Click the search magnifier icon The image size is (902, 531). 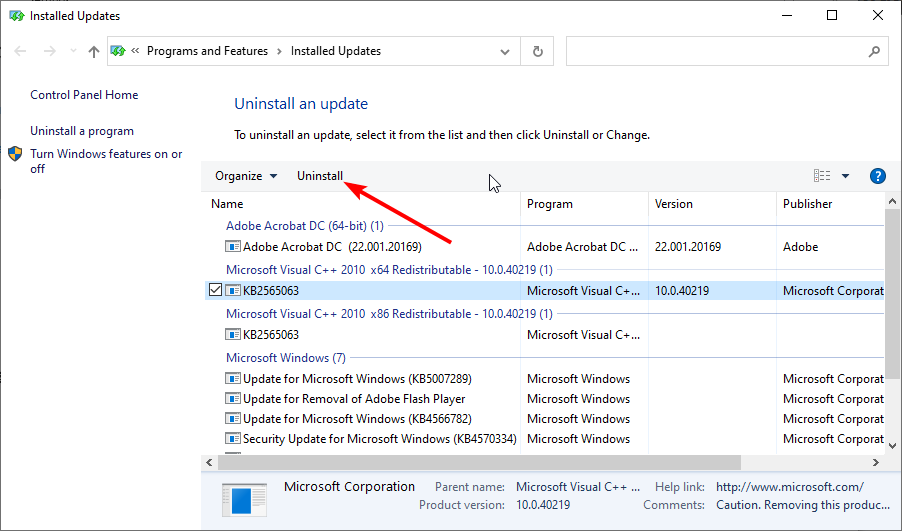pos(874,51)
